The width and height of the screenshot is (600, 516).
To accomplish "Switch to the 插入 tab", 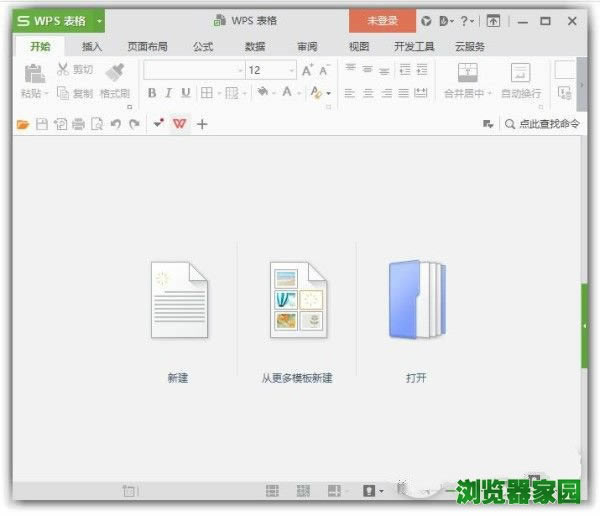I will point(92,47).
